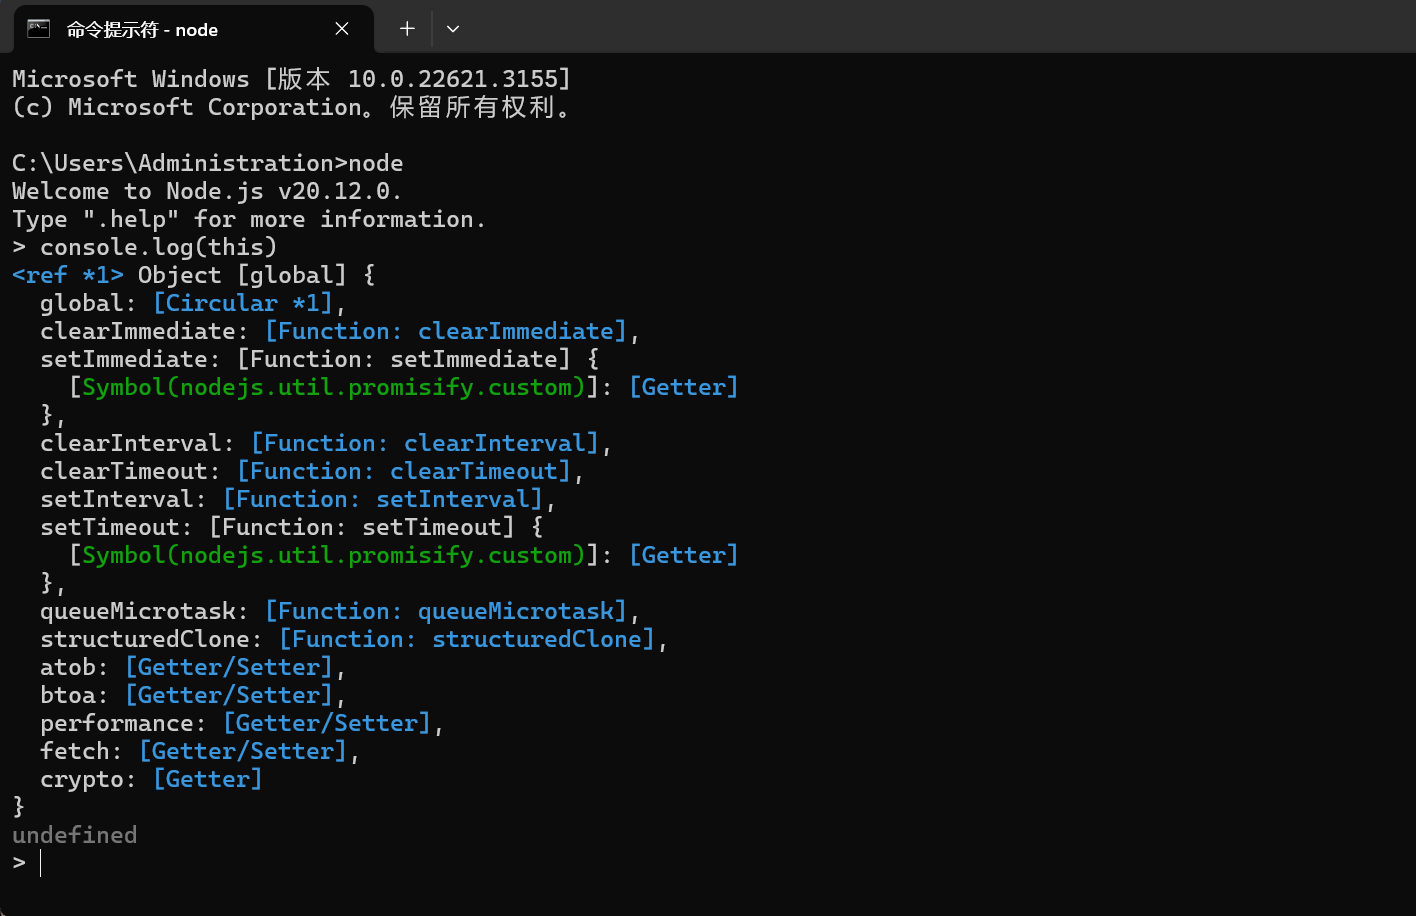Image resolution: width=1416 pixels, height=916 pixels.
Task: Click the terminal icon in the tab
Action: [x=38, y=28]
